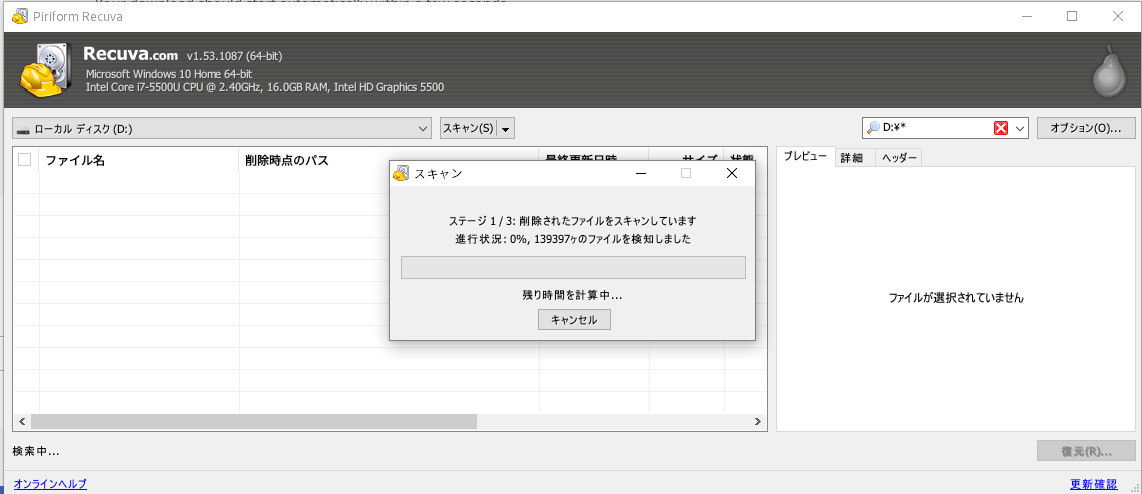Open the オンラインヘルプ link
This screenshot has height=494, width=1142.
tap(50, 484)
